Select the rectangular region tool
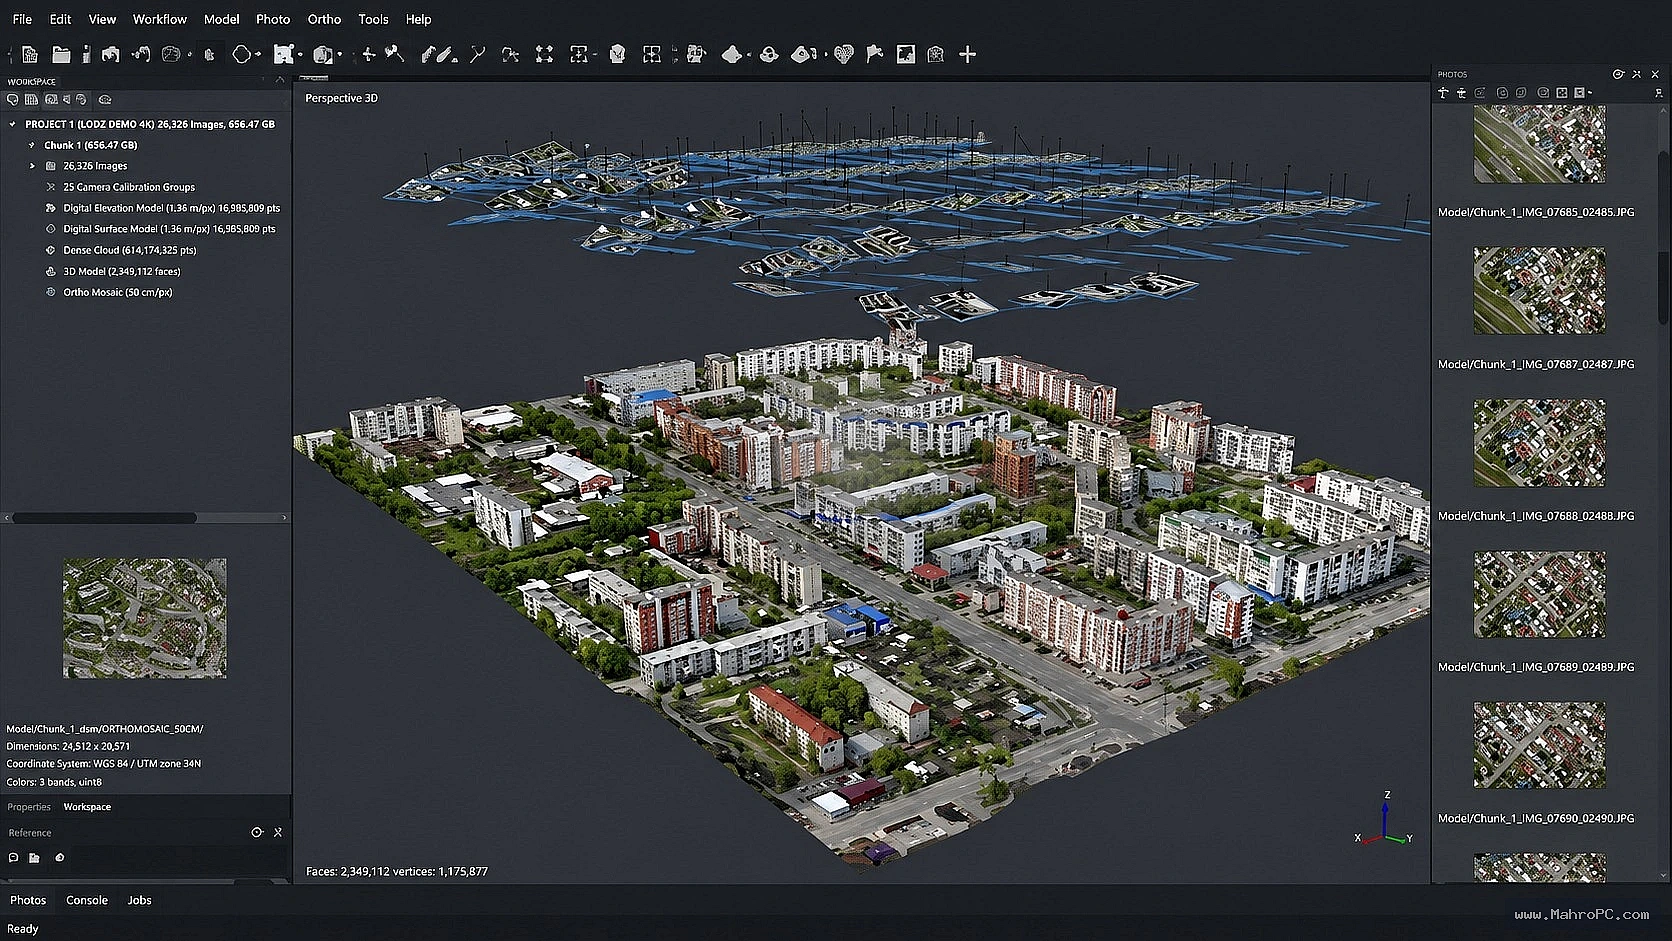1672x941 pixels. click(283, 54)
